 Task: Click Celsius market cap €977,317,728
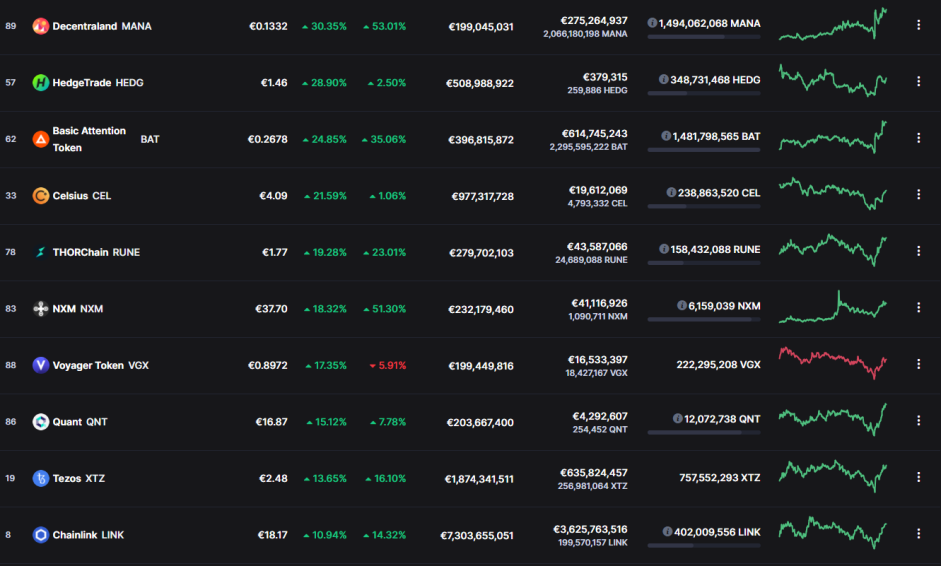[483, 196]
